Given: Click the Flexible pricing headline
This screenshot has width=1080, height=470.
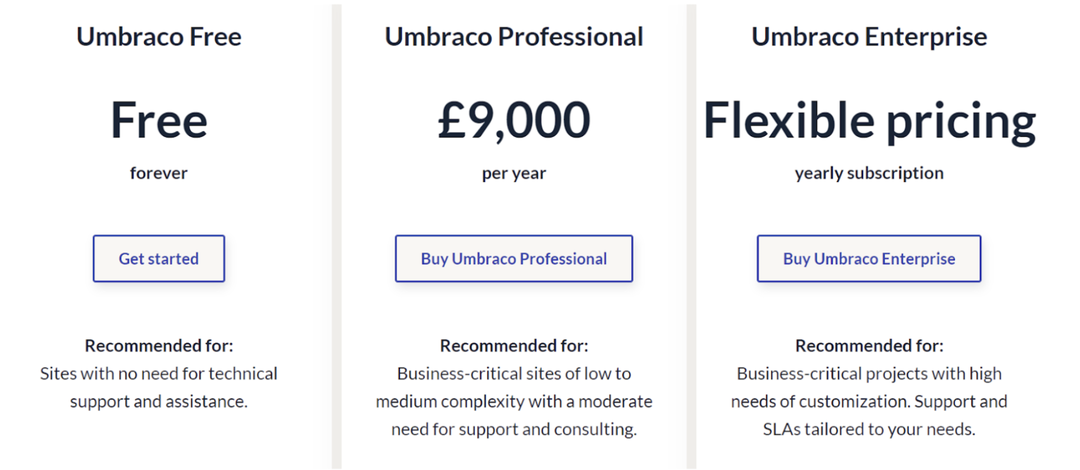Looking at the screenshot, I should (x=869, y=122).
